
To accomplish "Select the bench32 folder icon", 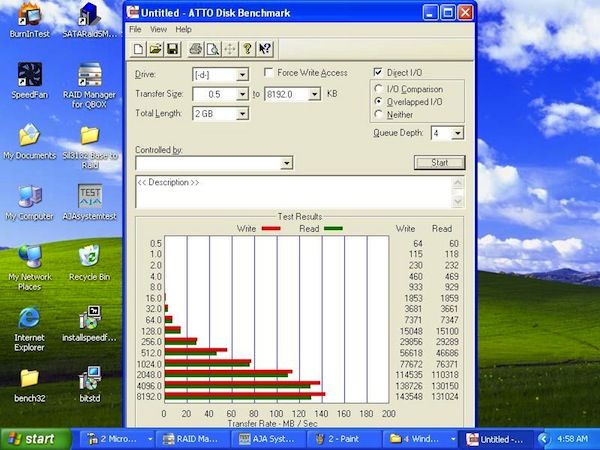I will [29, 385].
